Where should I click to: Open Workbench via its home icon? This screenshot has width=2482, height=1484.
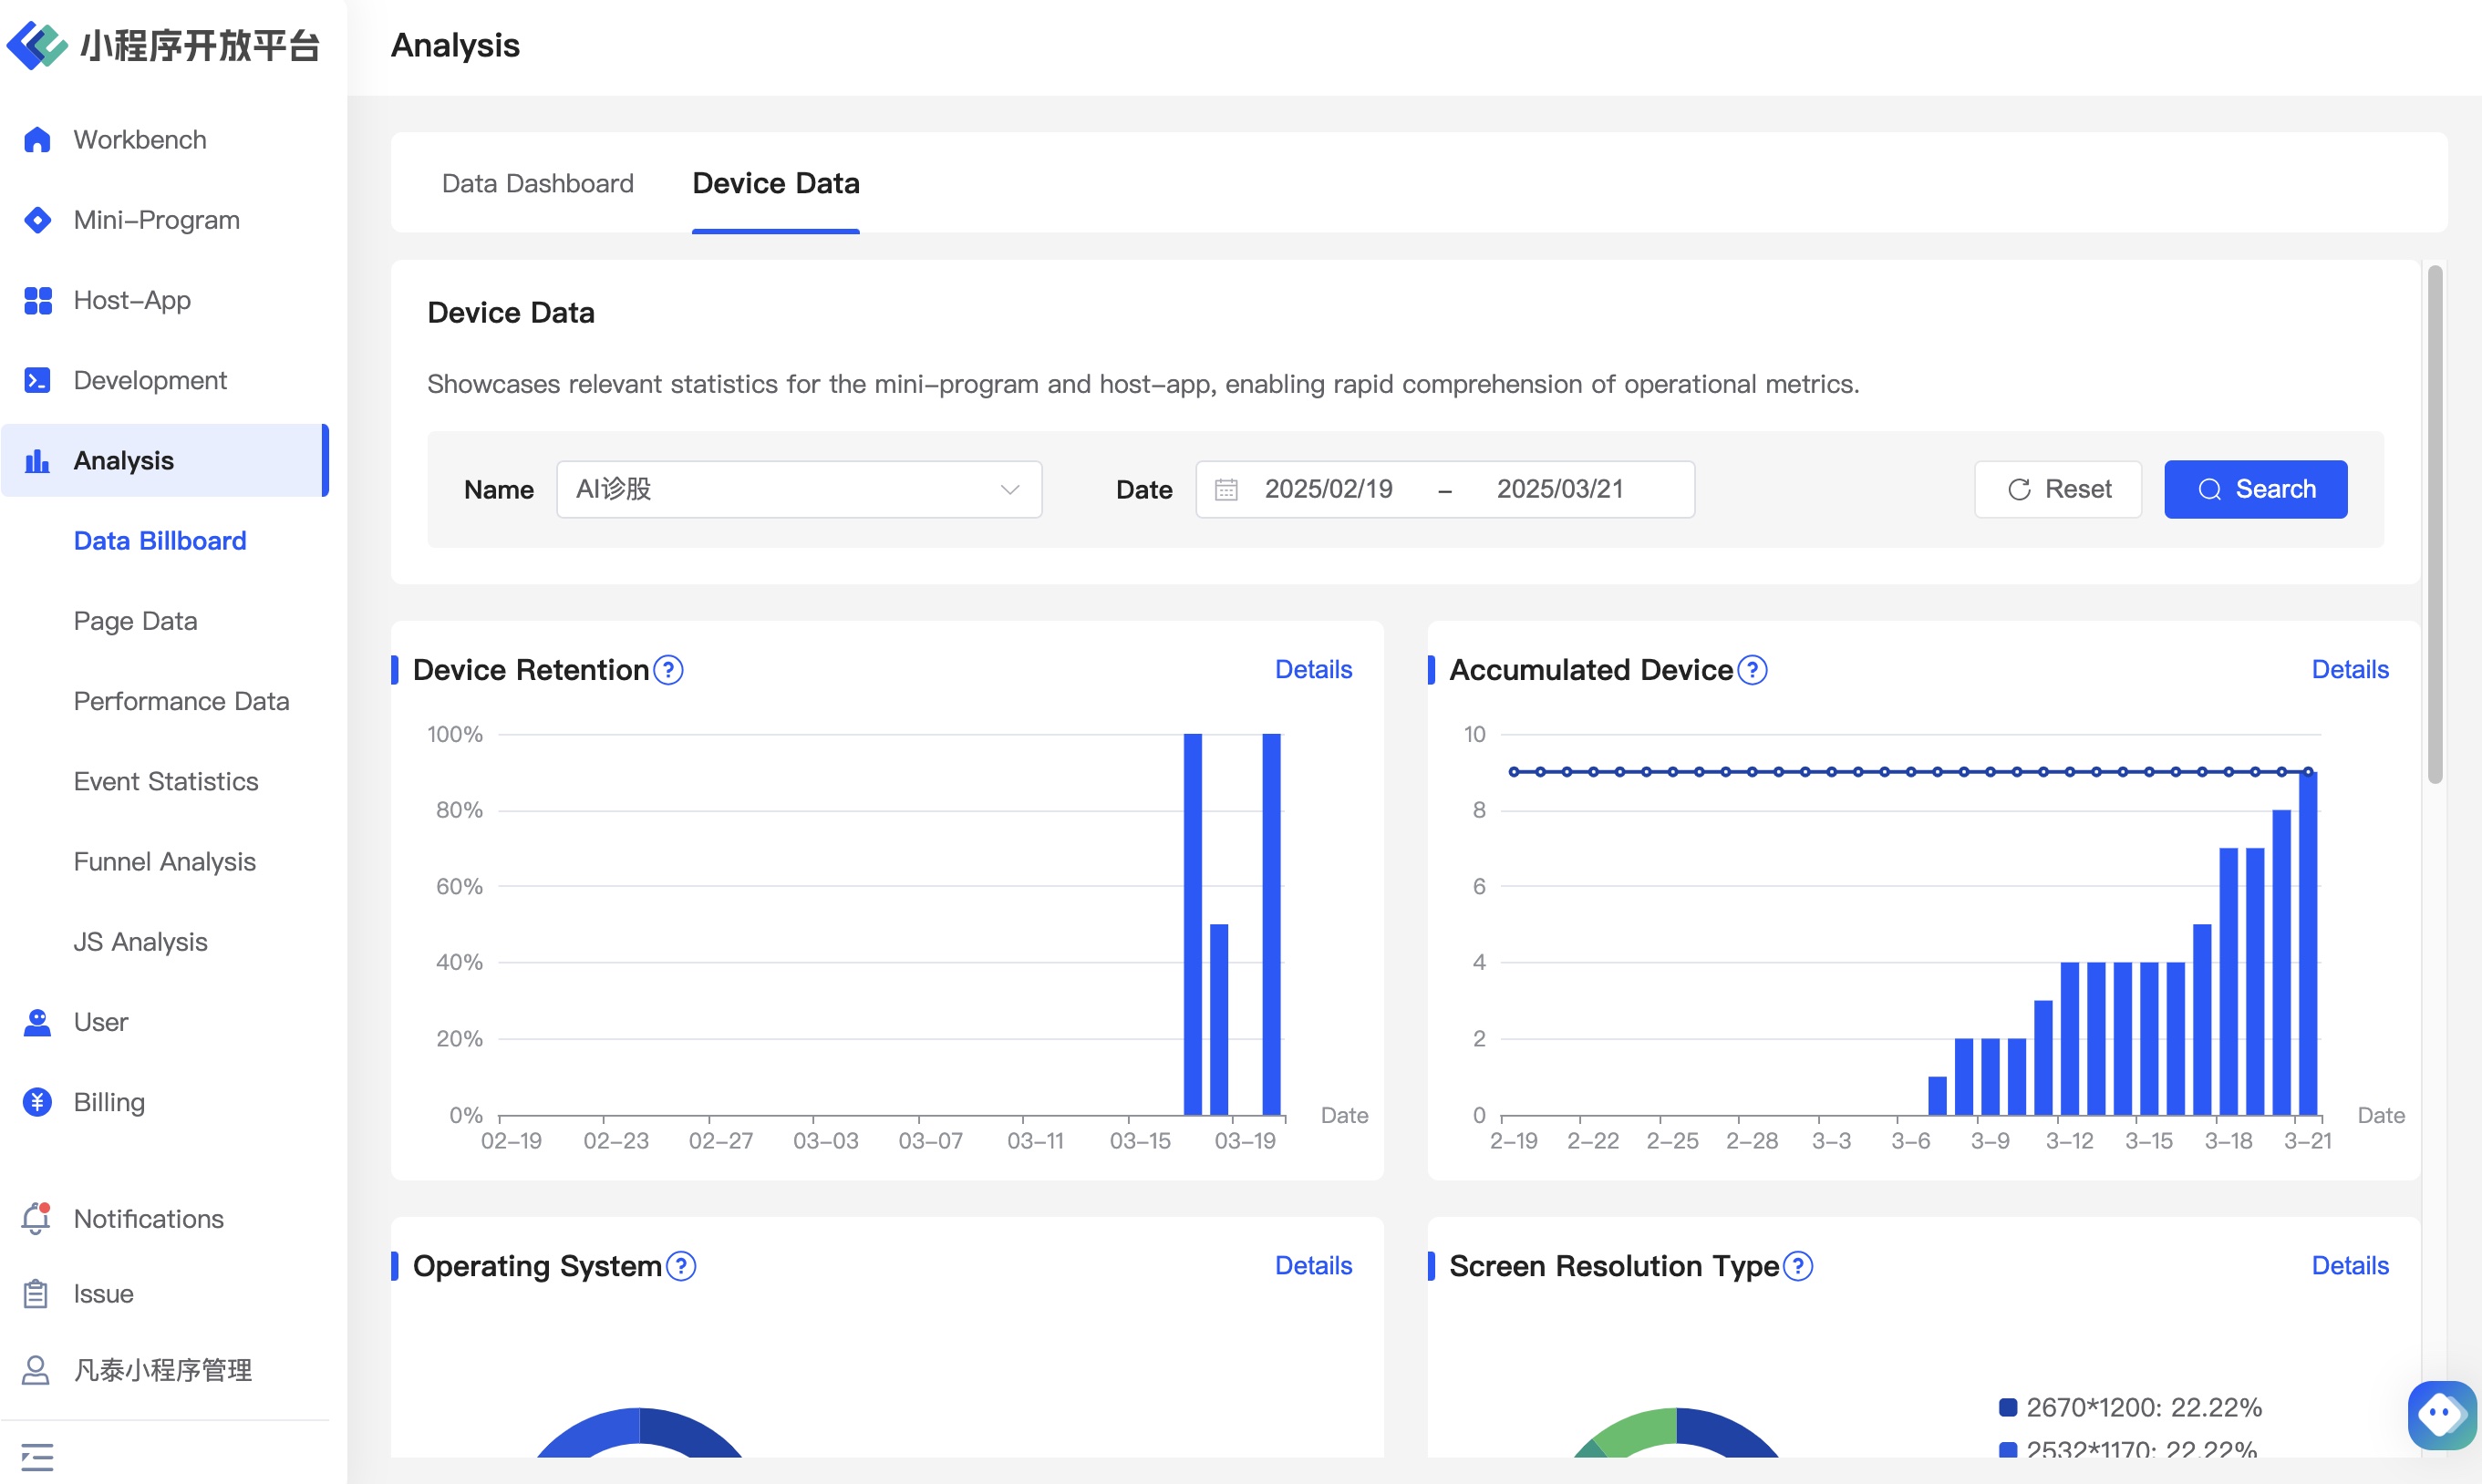37,140
